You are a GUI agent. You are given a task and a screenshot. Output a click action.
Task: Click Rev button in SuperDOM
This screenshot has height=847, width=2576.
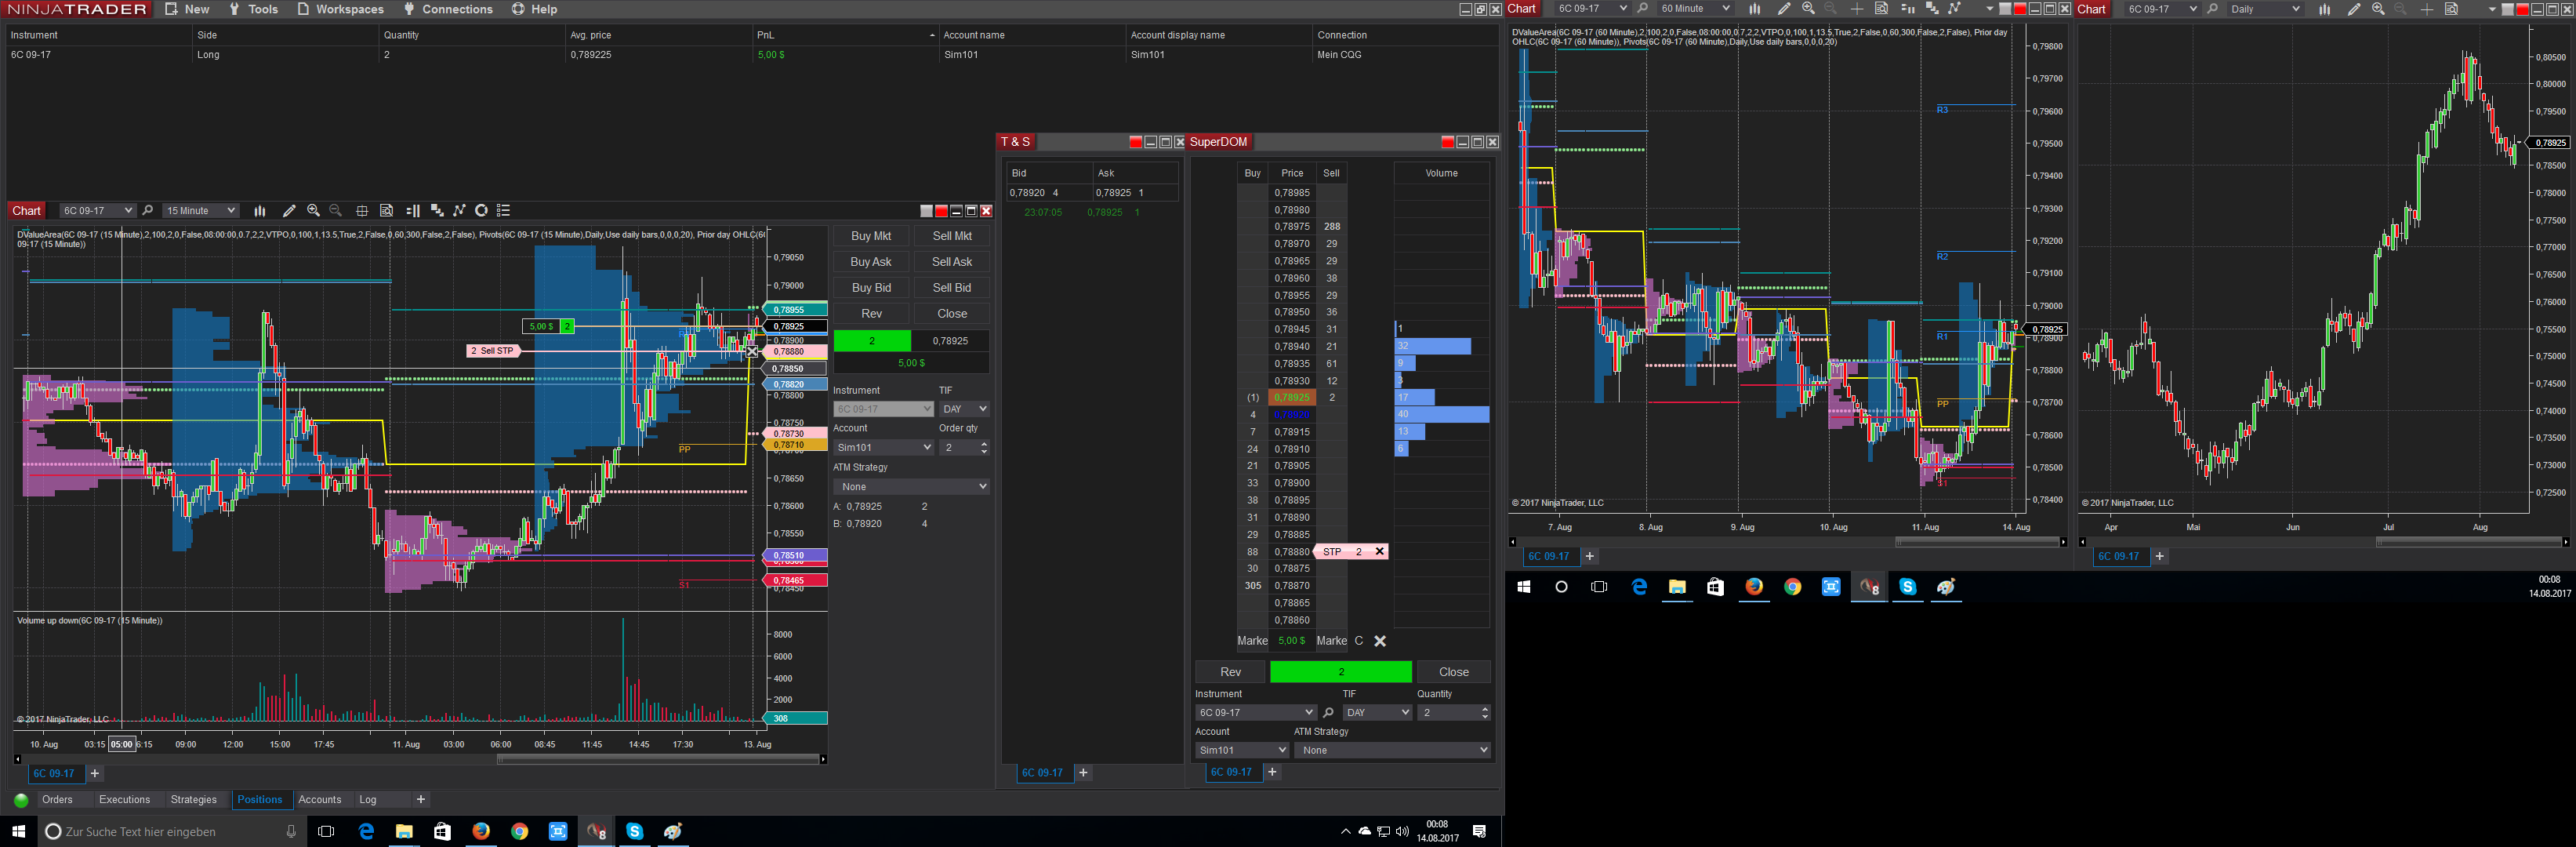[1230, 672]
